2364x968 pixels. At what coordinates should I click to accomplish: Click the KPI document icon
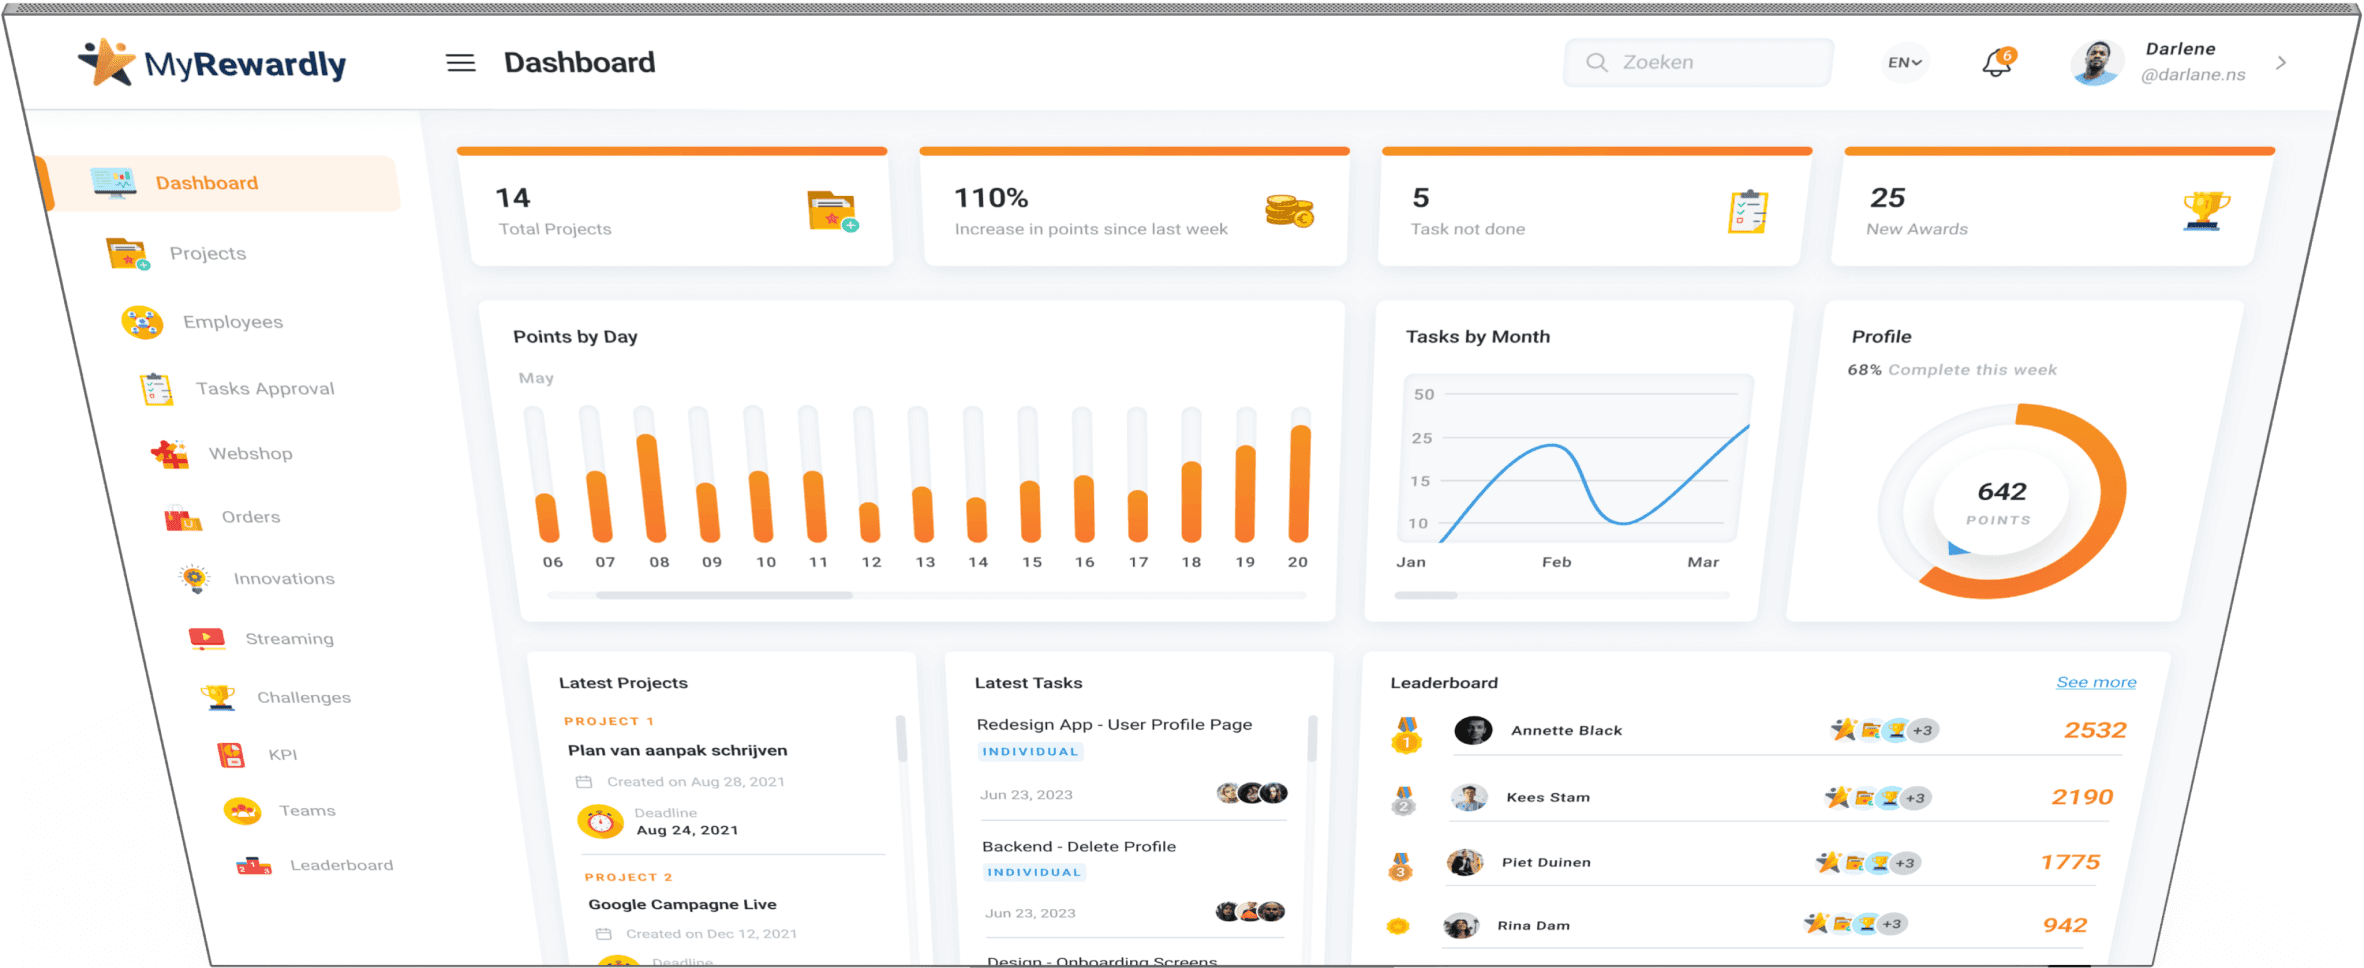[231, 754]
